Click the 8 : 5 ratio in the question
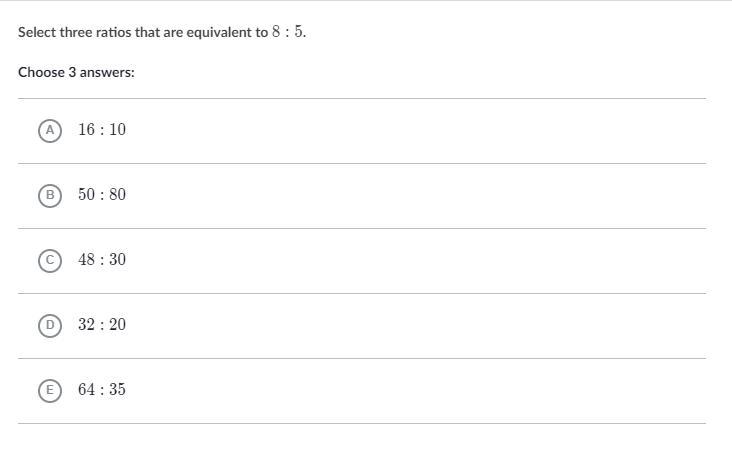Image resolution: width=732 pixels, height=462 pixels. click(288, 32)
